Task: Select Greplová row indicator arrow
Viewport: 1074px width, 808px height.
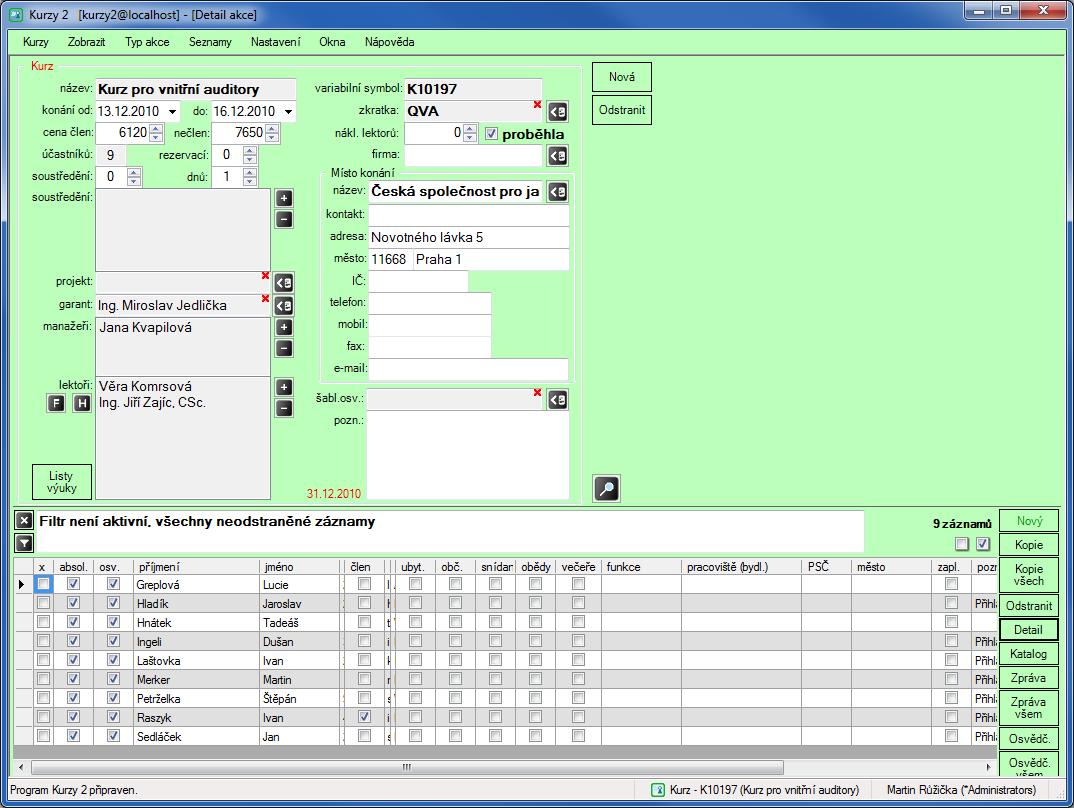Action: (x=21, y=584)
